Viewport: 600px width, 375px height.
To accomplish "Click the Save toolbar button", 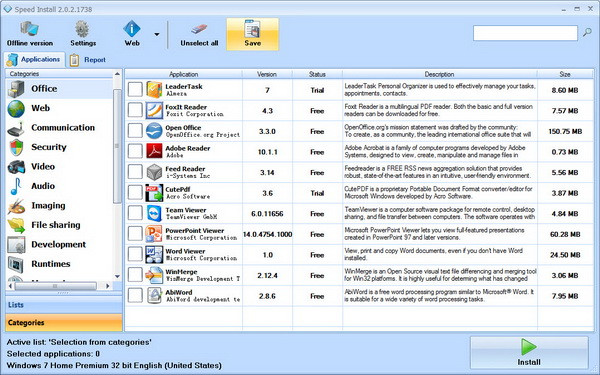I will tap(253, 34).
